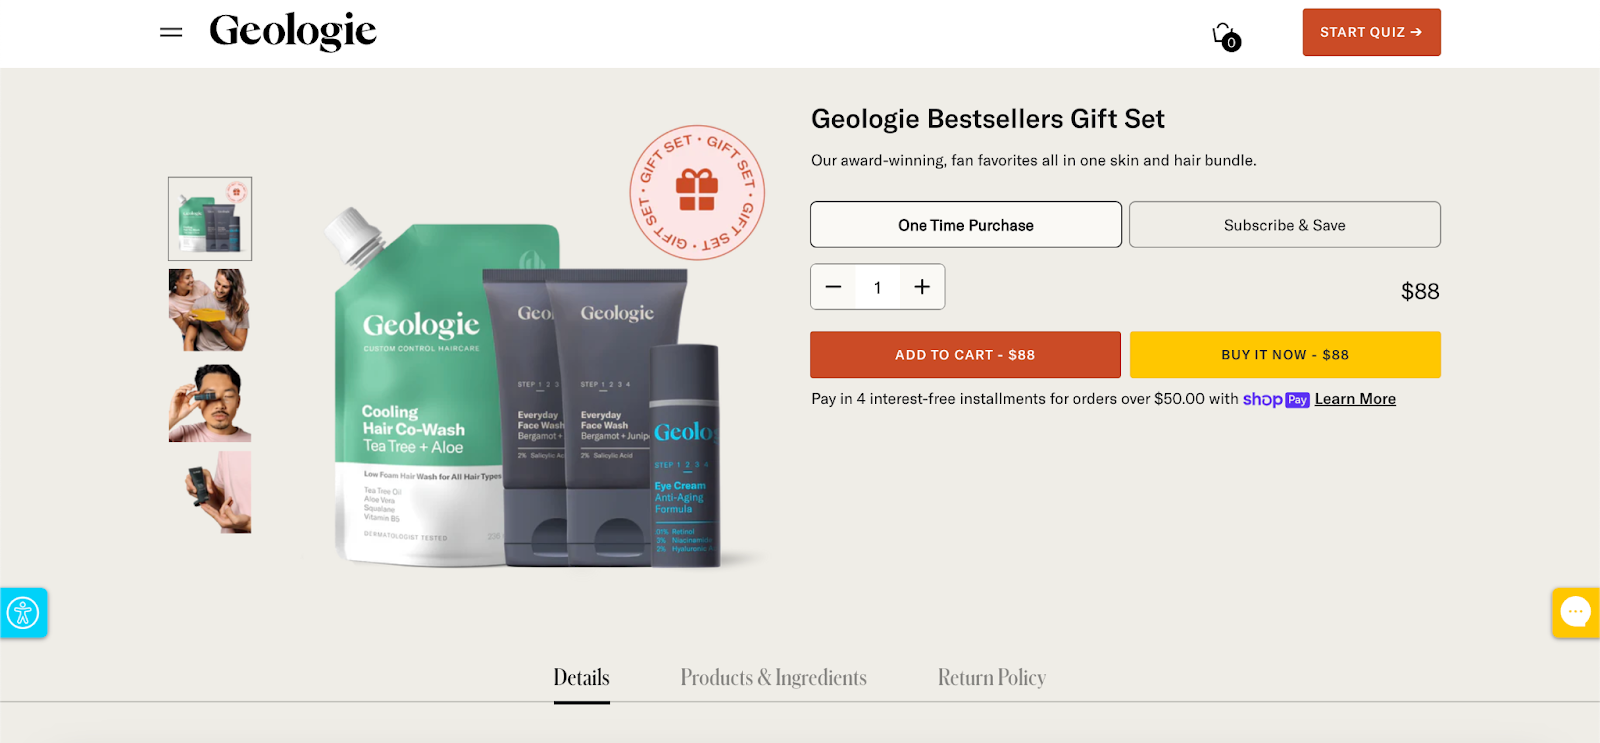Click the quantity number field
Image resolution: width=1600 pixels, height=743 pixels.
coord(878,287)
